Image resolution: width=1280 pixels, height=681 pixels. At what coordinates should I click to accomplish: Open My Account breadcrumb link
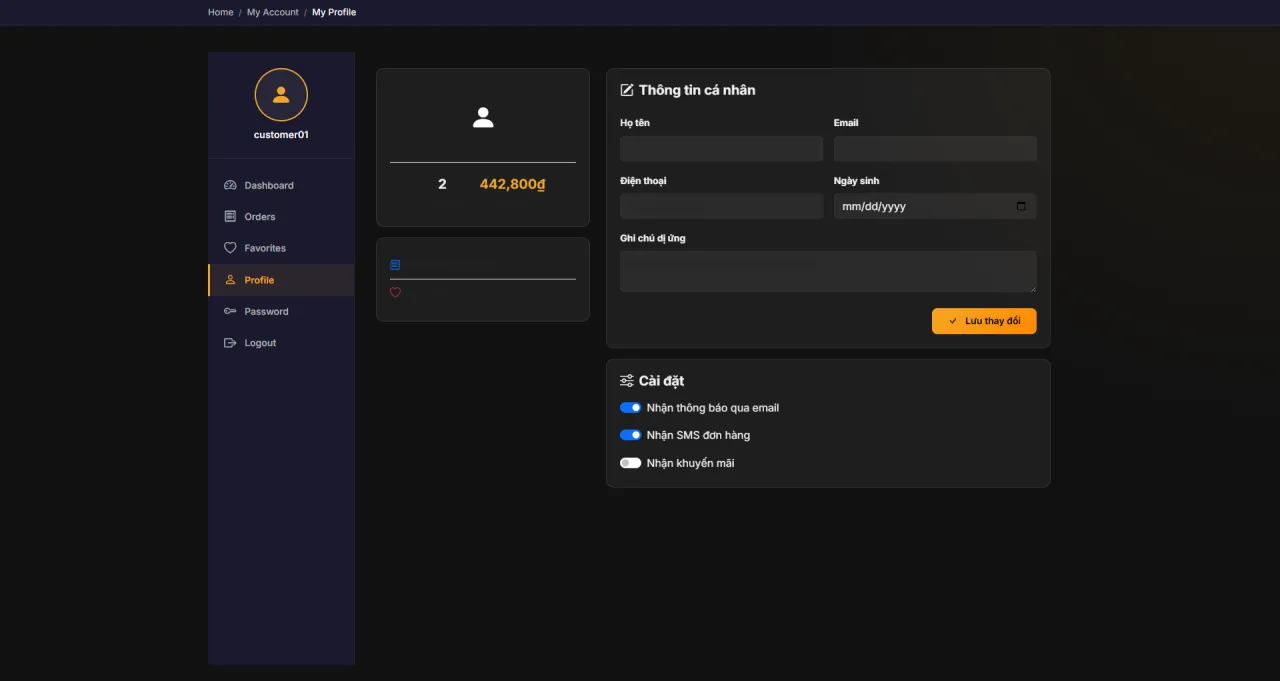pos(273,12)
